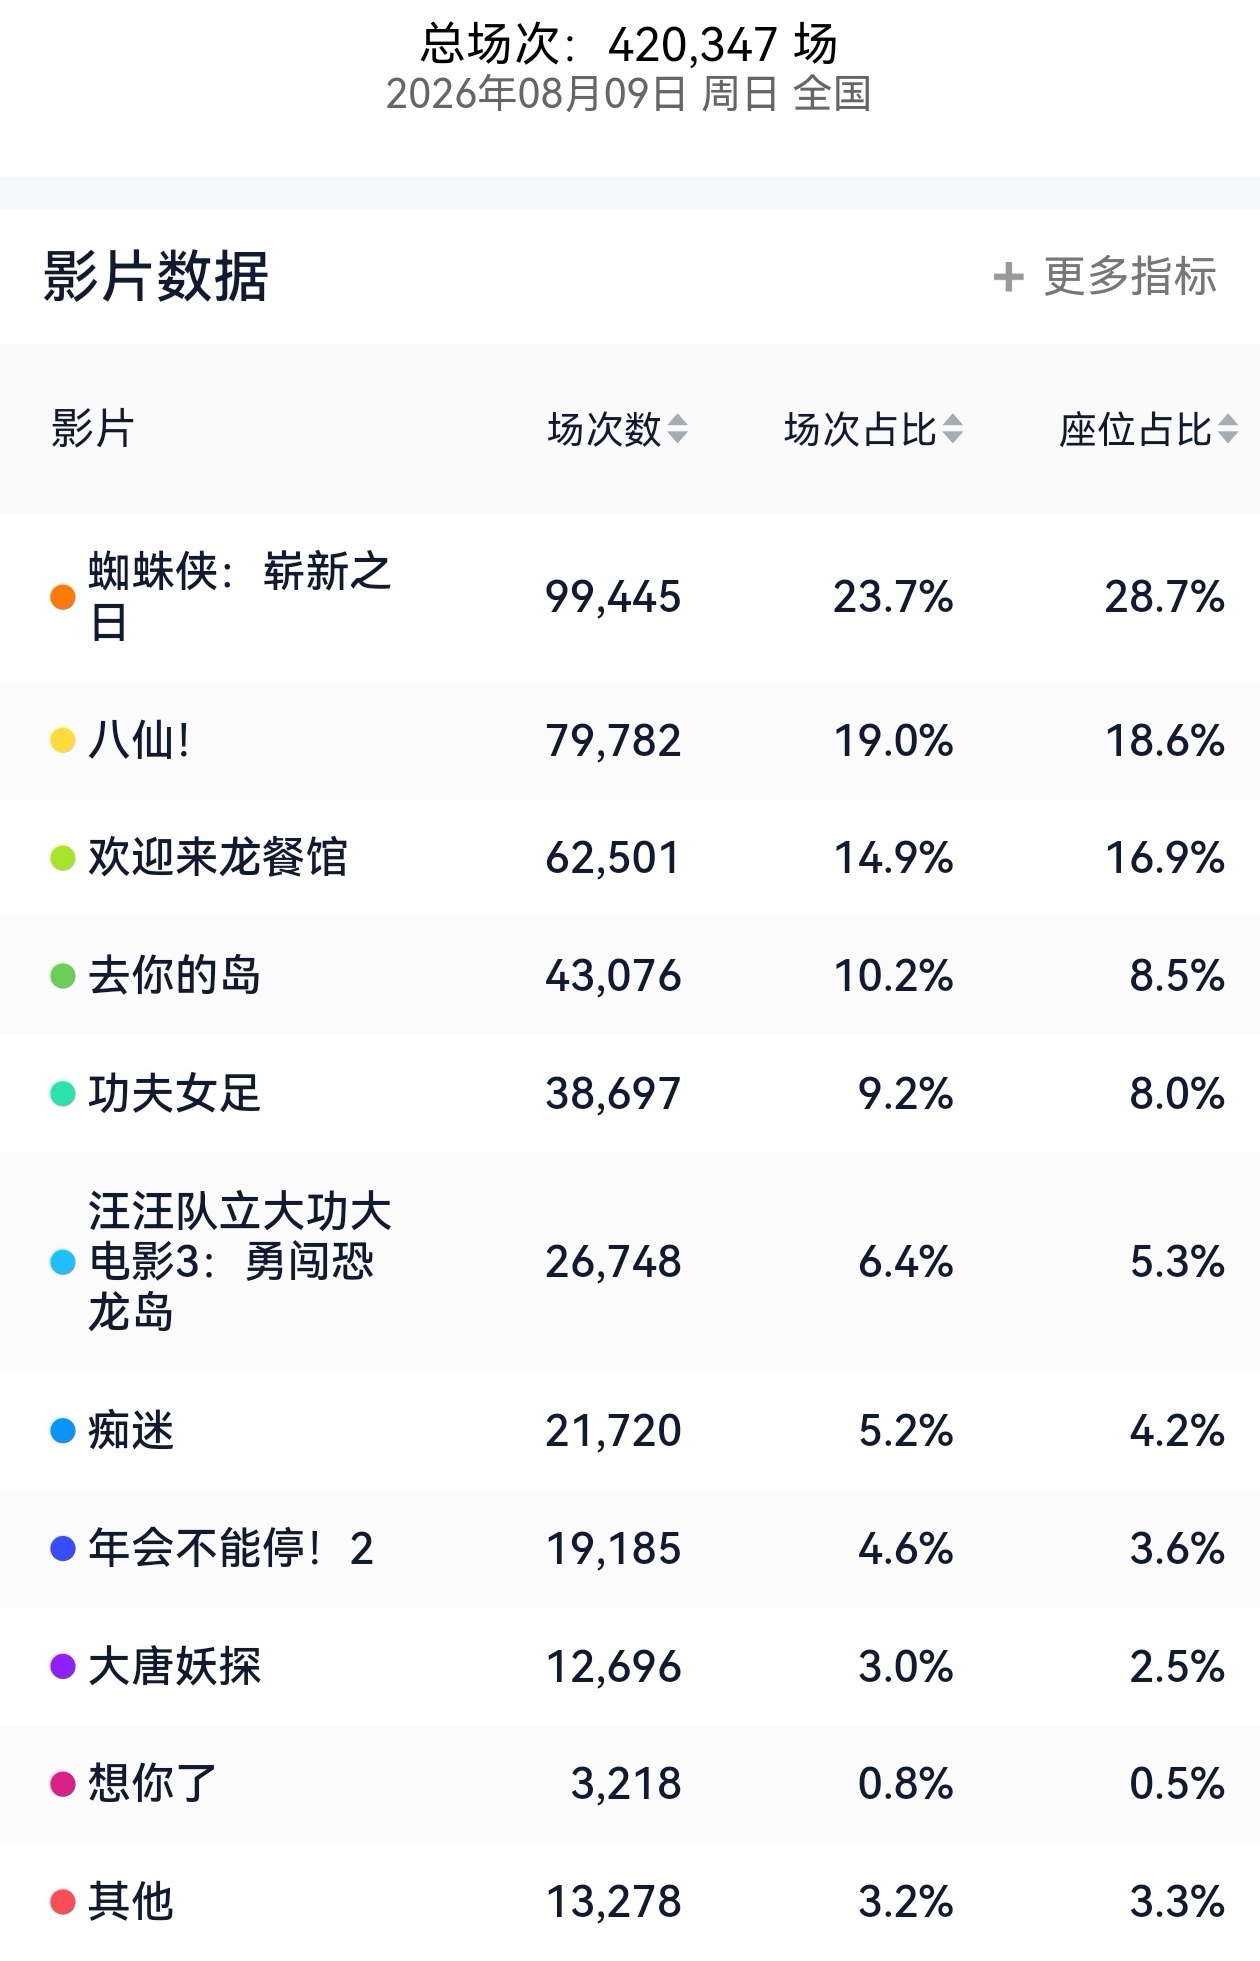The height and width of the screenshot is (1961, 1260).
Task: Click the light blue dot beside 汪汪队立大功
Action: pyautogui.click(x=63, y=1262)
